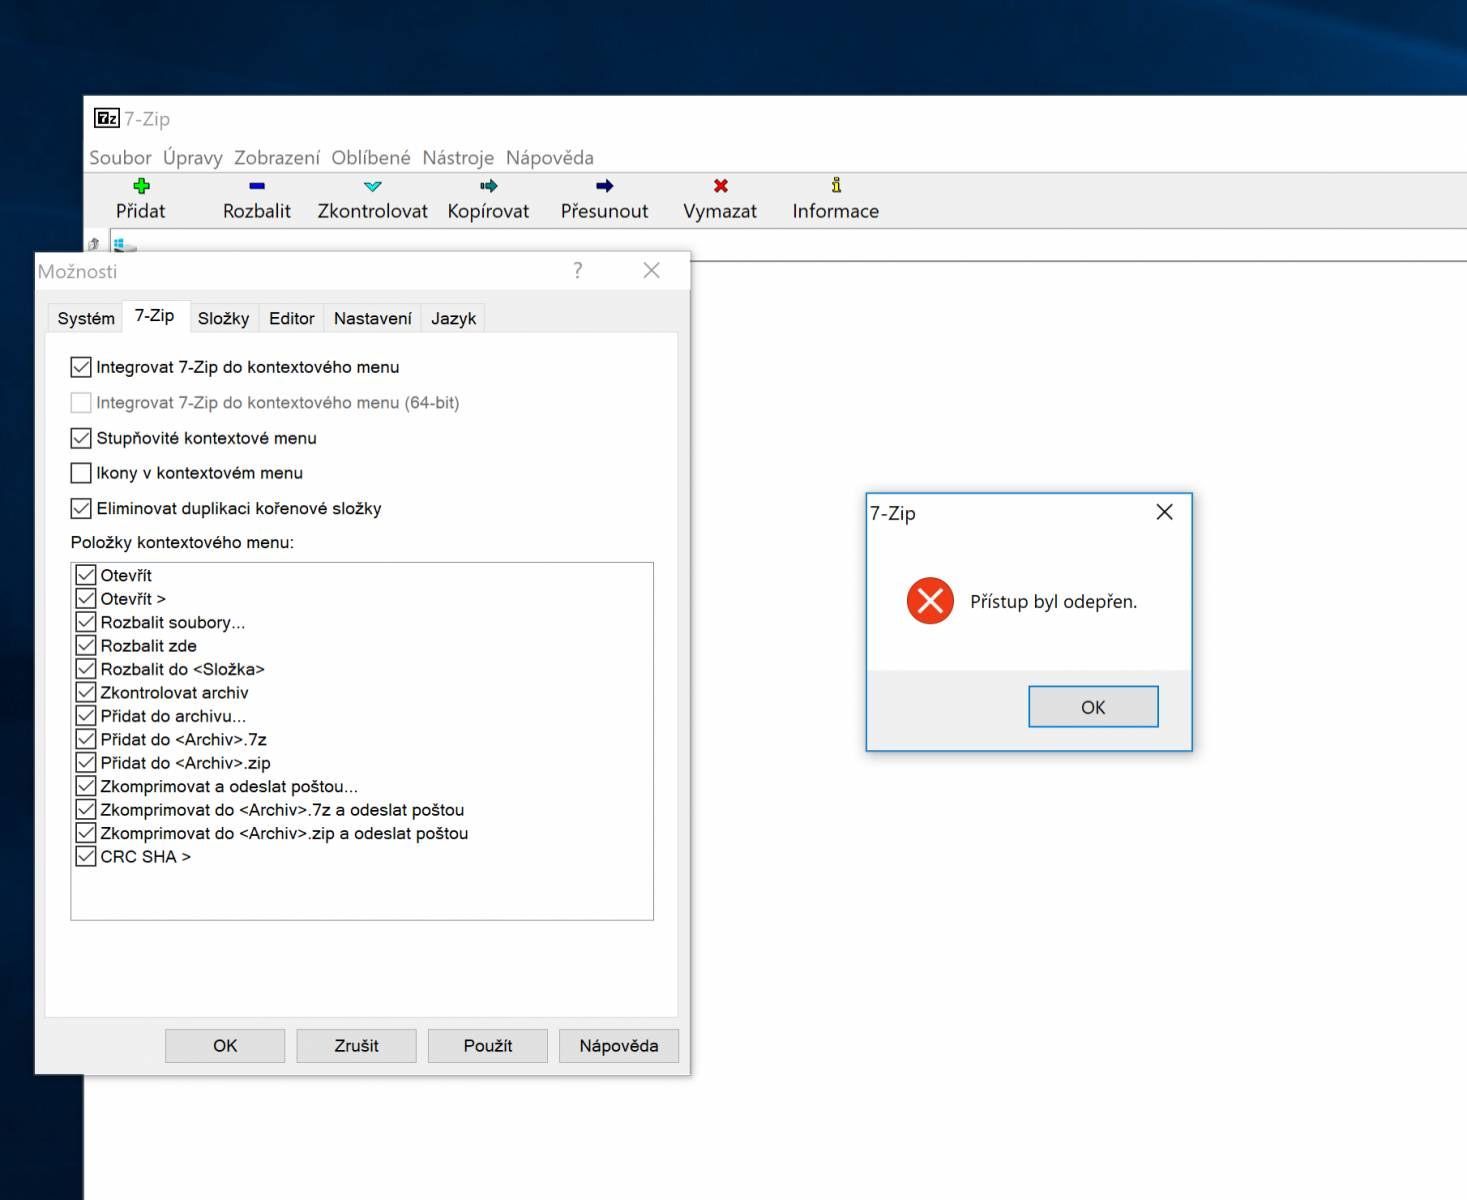Click the Zkontrolovat checkmark icon
The height and width of the screenshot is (1200, 1467).
tap(373, 186)
